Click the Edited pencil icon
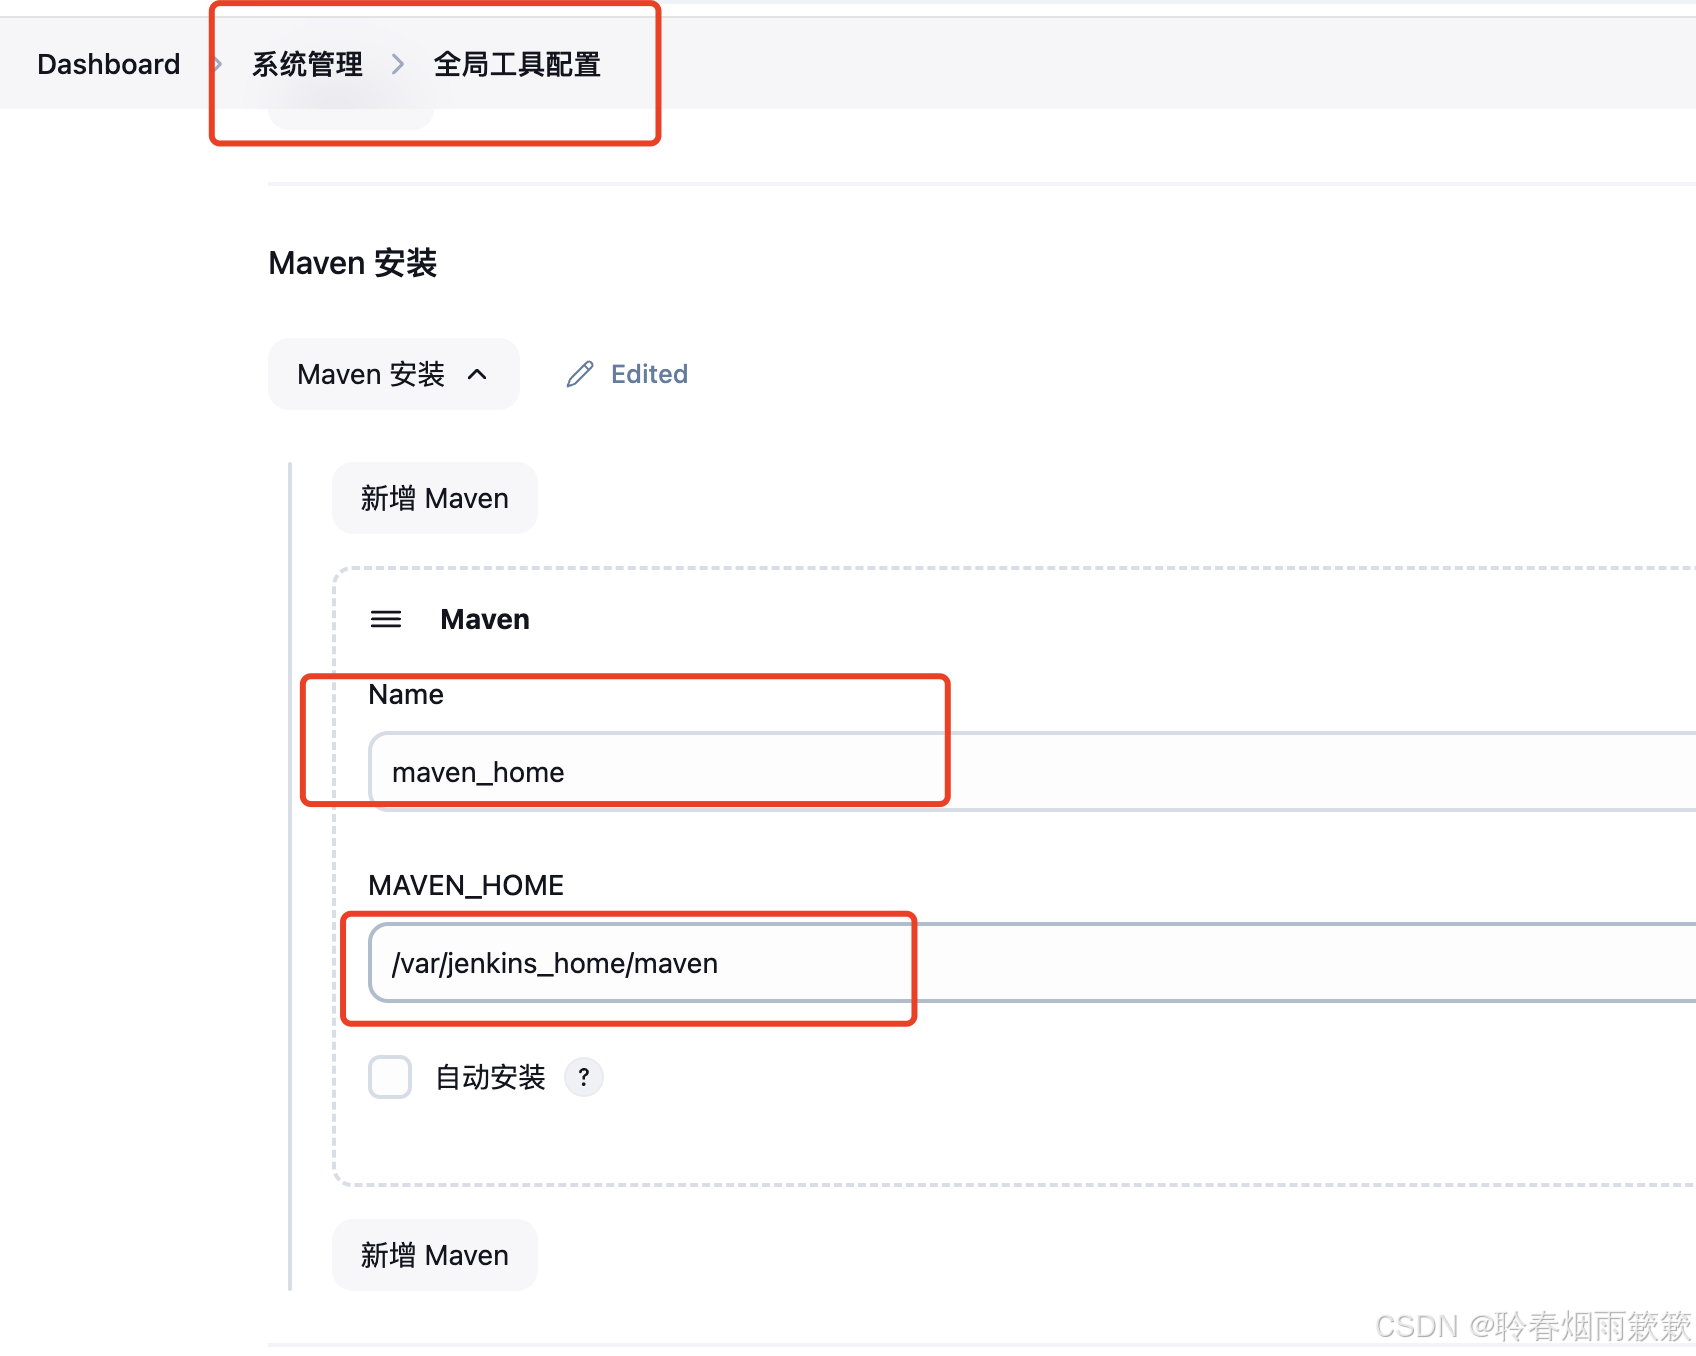 (580, 374)
